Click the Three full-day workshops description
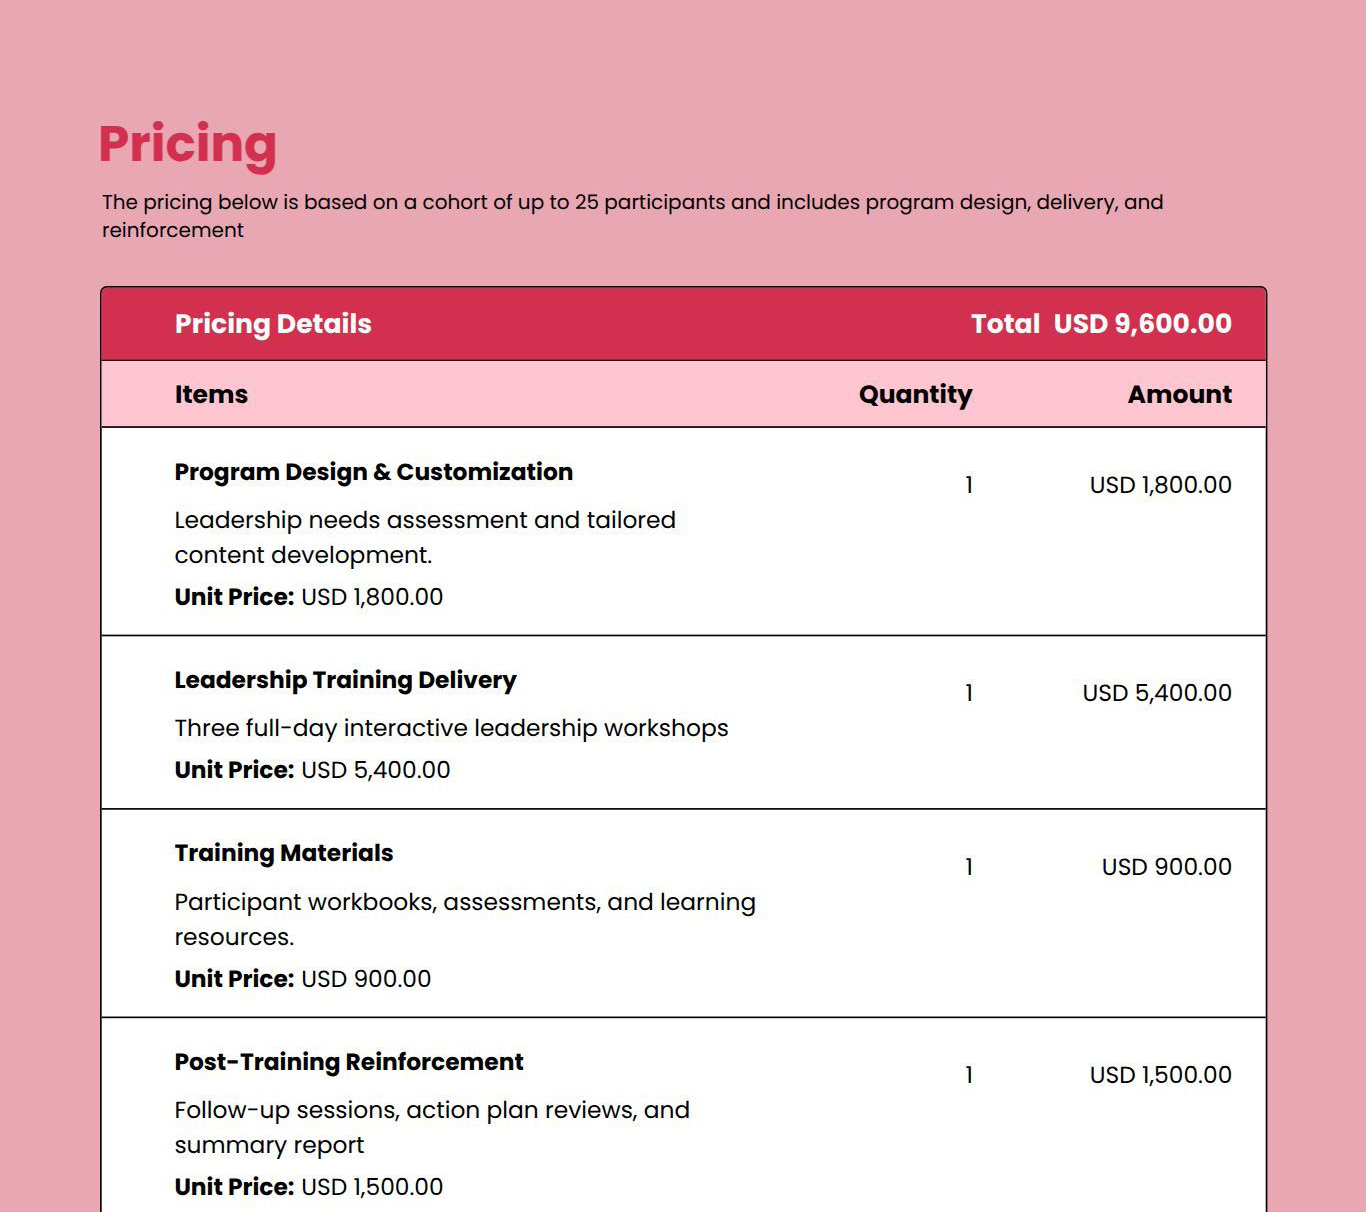The height and width of the screenshot is (1212, 1366). (x=451, y=728)
